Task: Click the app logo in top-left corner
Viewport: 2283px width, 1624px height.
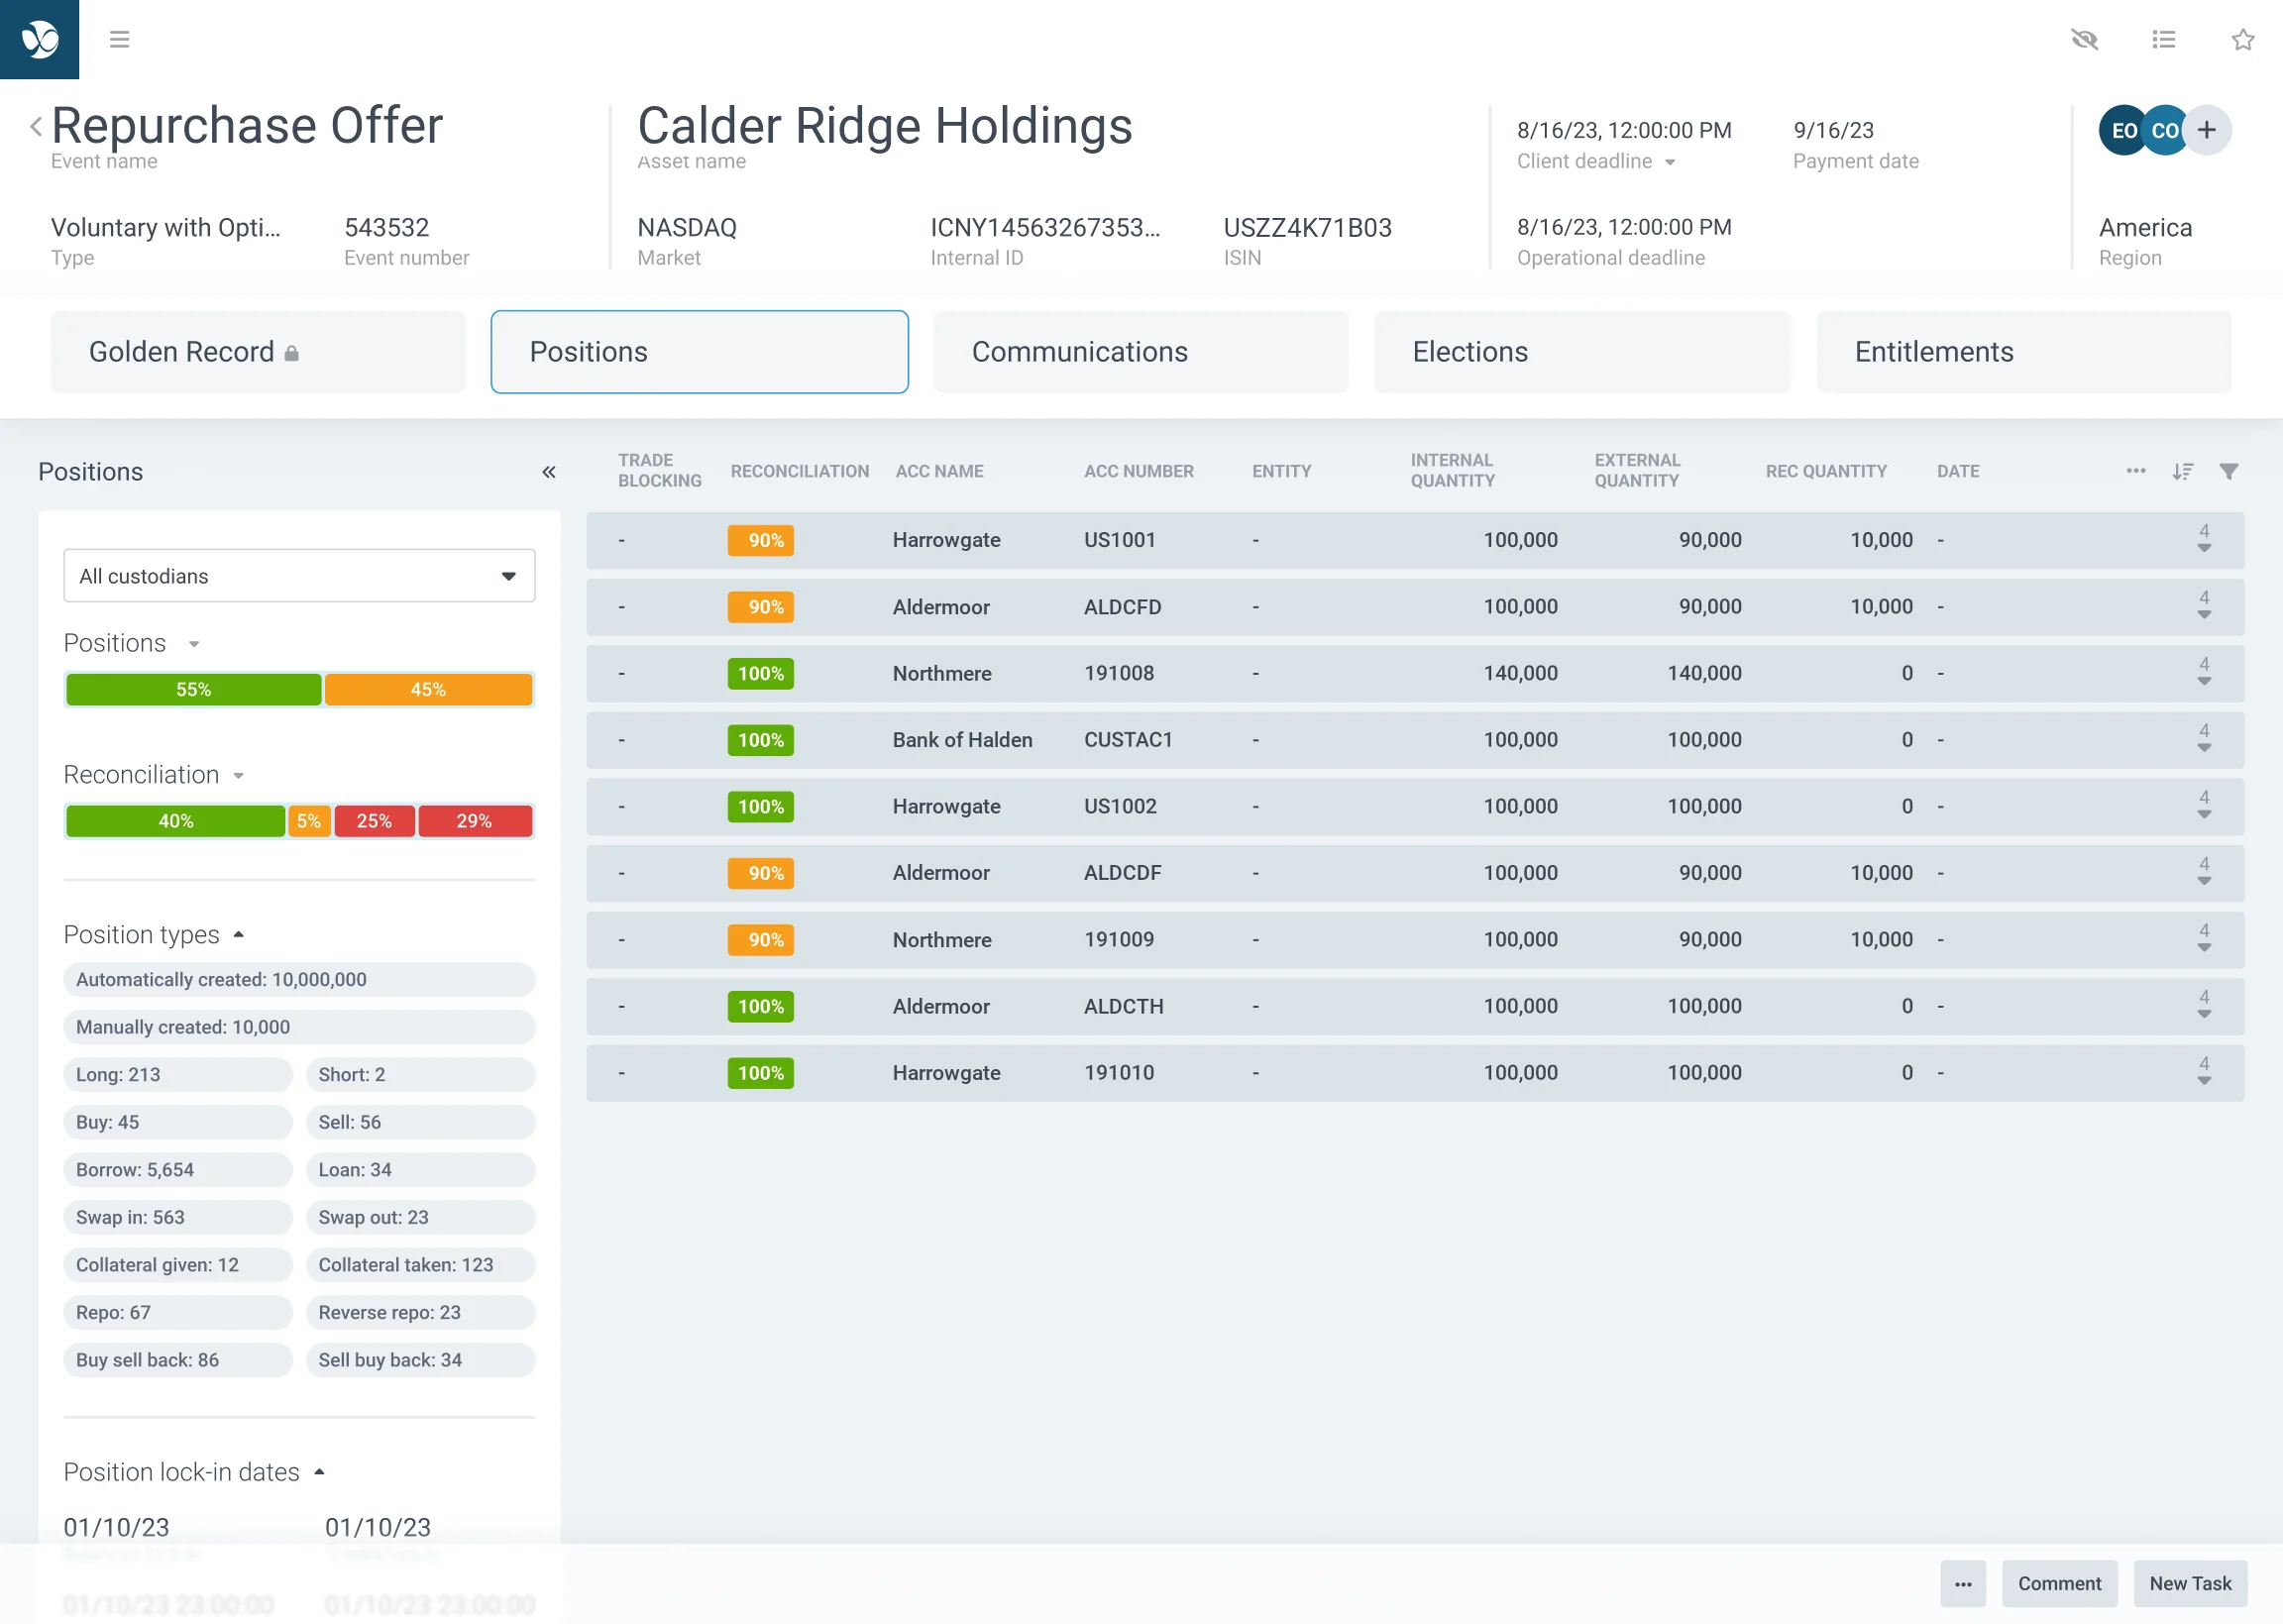Action: click(x=39, y=39)
